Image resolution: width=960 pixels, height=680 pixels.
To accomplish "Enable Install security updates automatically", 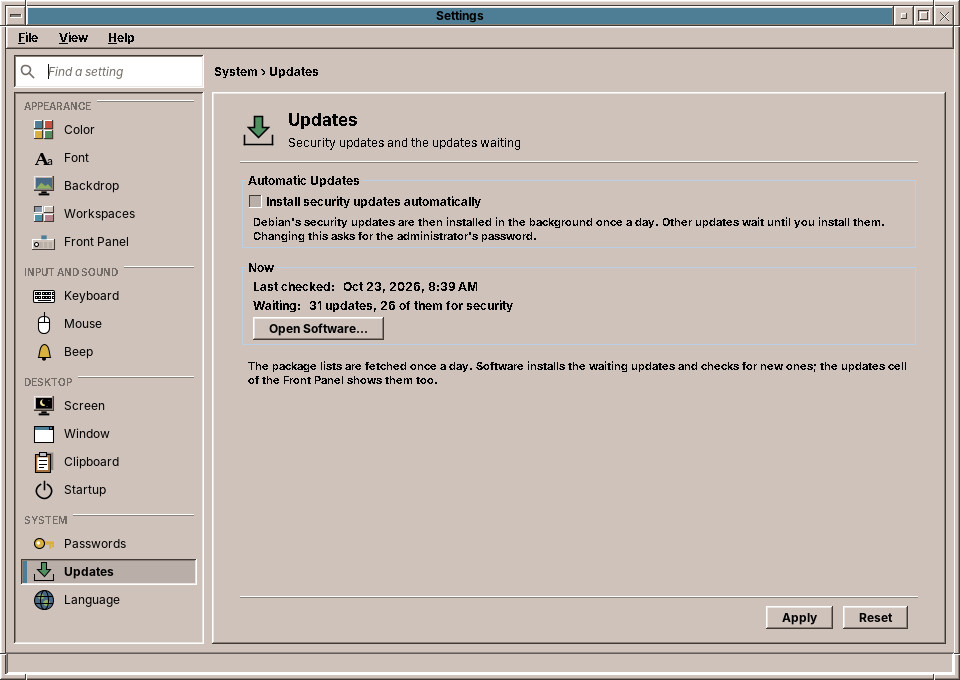I will (x=255, y=201).
